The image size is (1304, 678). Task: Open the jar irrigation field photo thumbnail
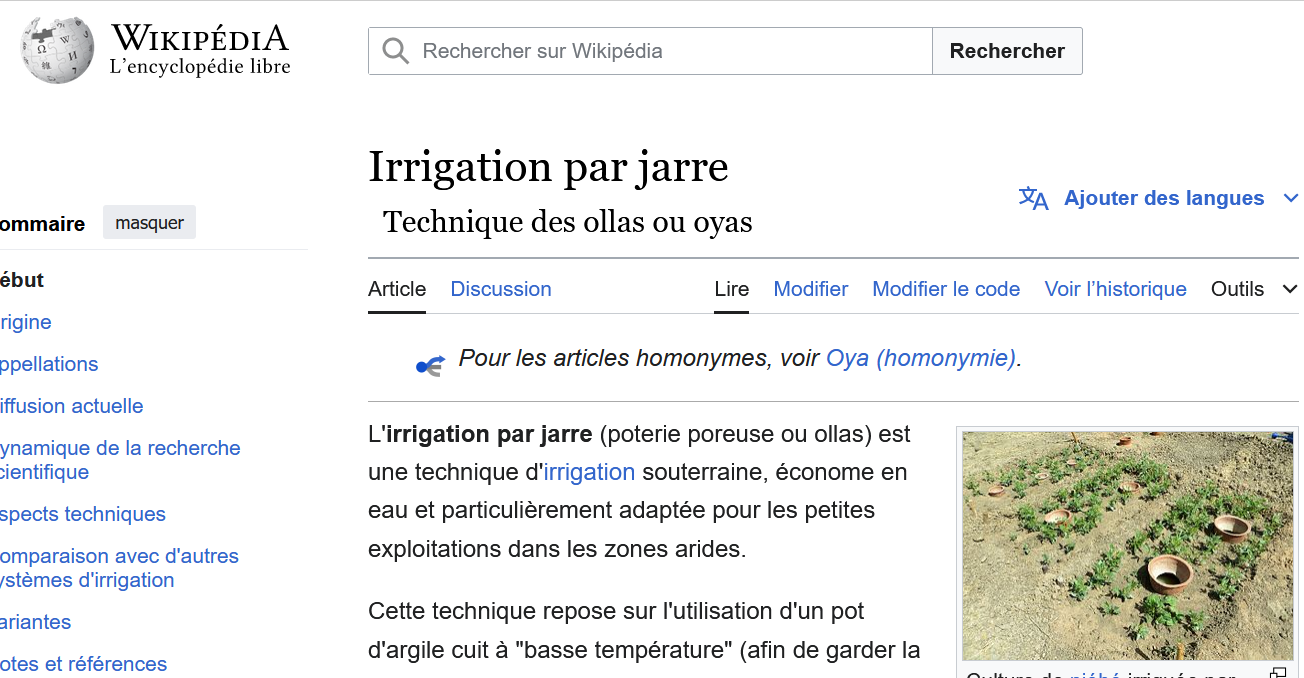click(1127, 545)
